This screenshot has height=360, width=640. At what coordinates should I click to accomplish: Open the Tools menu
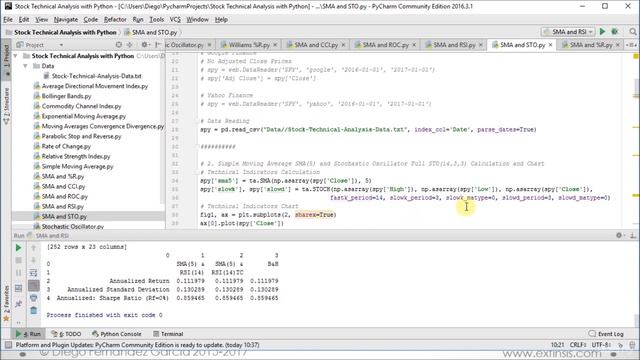pos(156,19)
